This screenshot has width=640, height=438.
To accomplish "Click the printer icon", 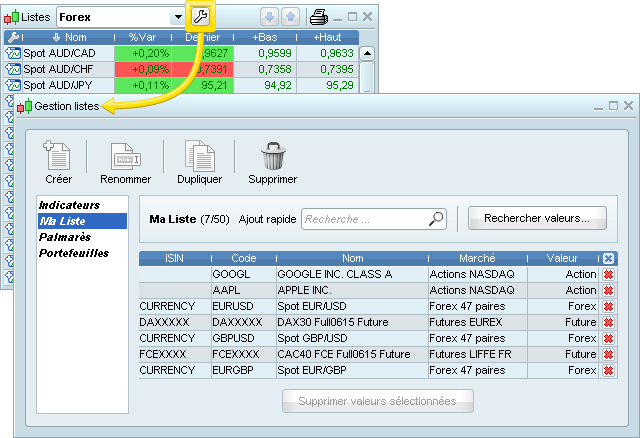I will pyautogui.click(x=317, y=17).
